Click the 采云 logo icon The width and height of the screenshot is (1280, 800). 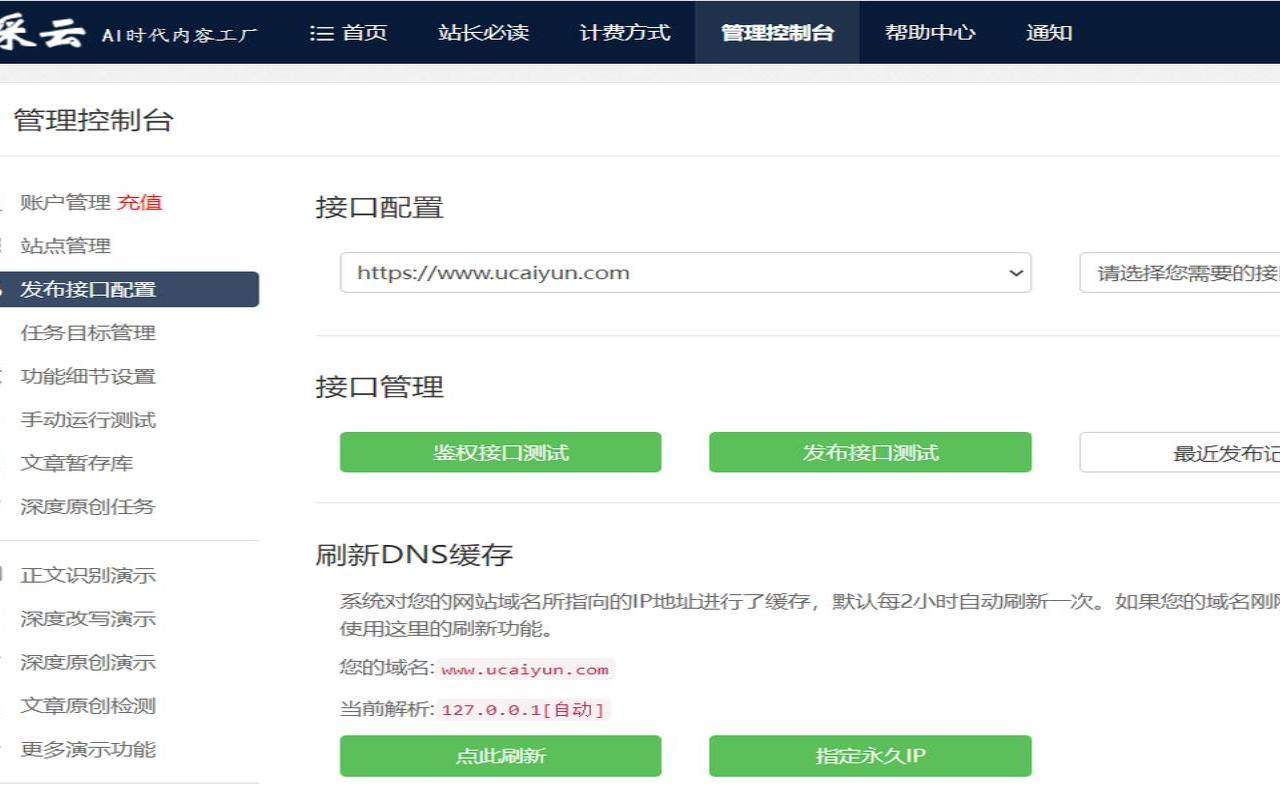pos(42,30)
